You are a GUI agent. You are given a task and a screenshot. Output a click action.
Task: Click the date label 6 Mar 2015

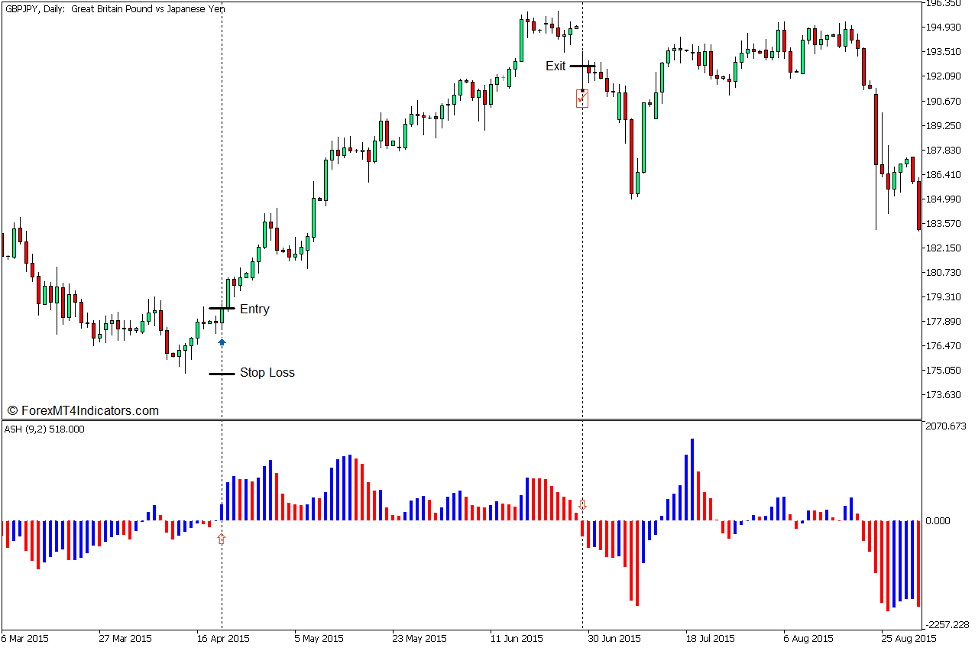pyautogui.click(x=26, y=635)
